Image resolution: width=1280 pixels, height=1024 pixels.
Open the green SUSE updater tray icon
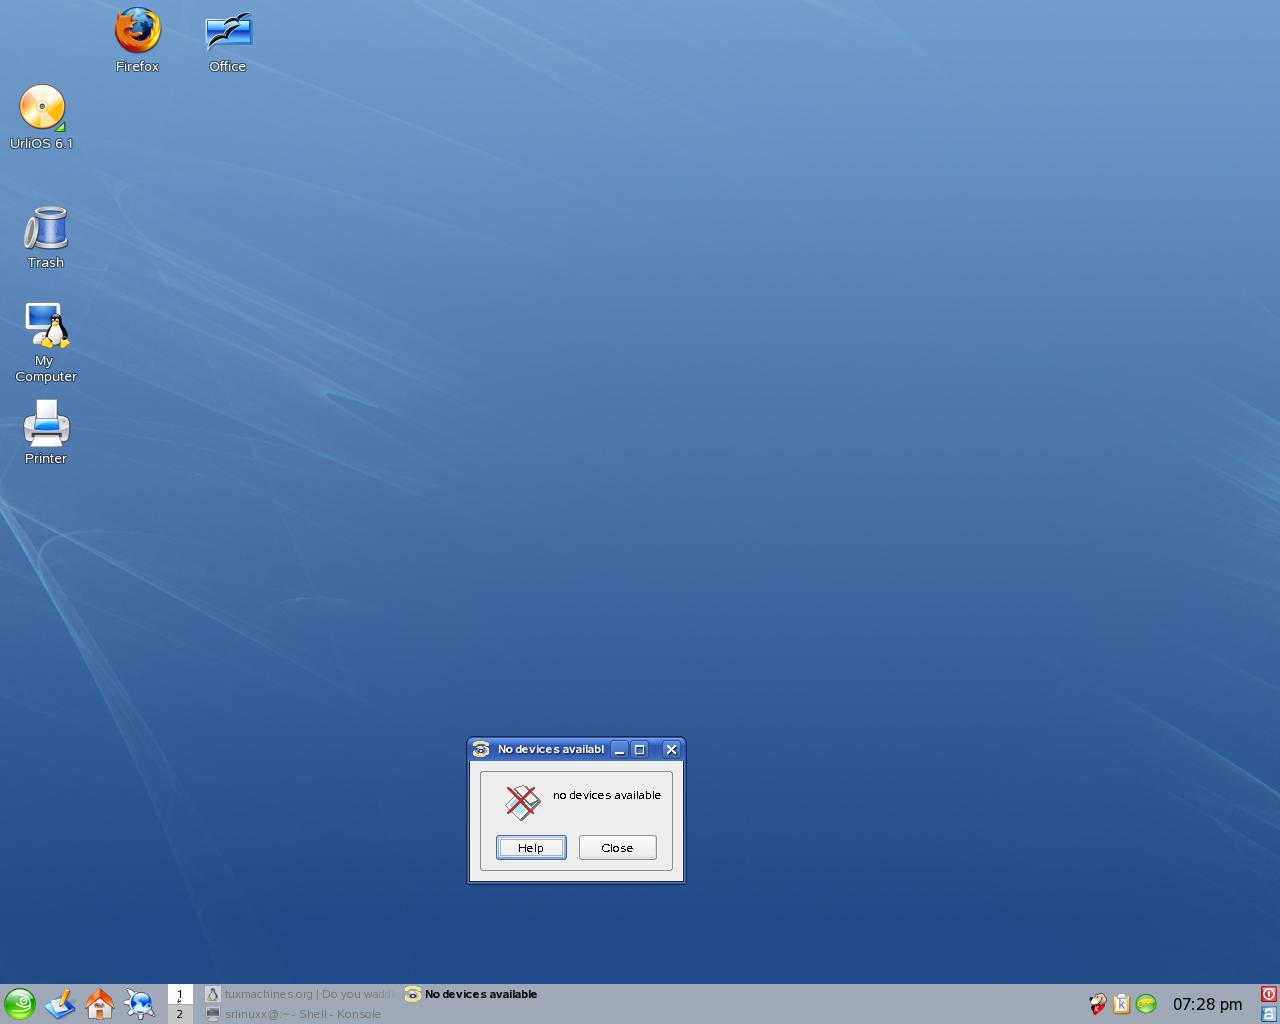(x=1146, y=1004)
